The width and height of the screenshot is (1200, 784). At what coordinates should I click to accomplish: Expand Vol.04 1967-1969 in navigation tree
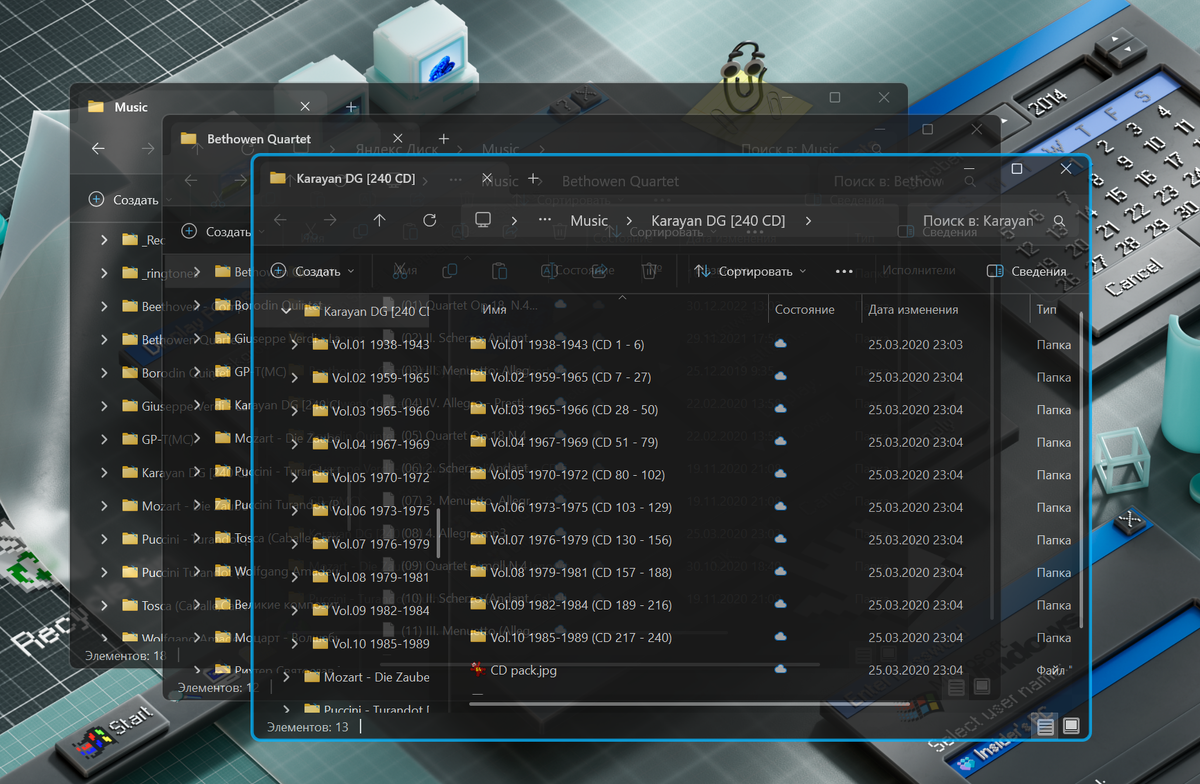coord(294,444)
